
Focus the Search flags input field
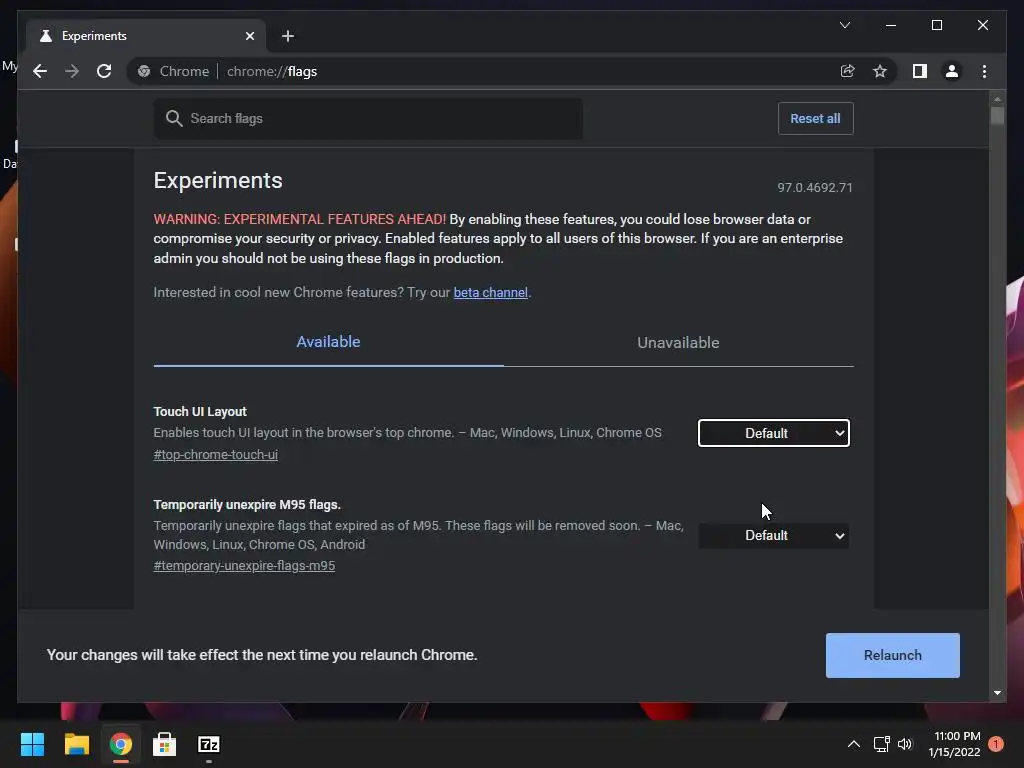pyautogui.click(x=368, y=118)
